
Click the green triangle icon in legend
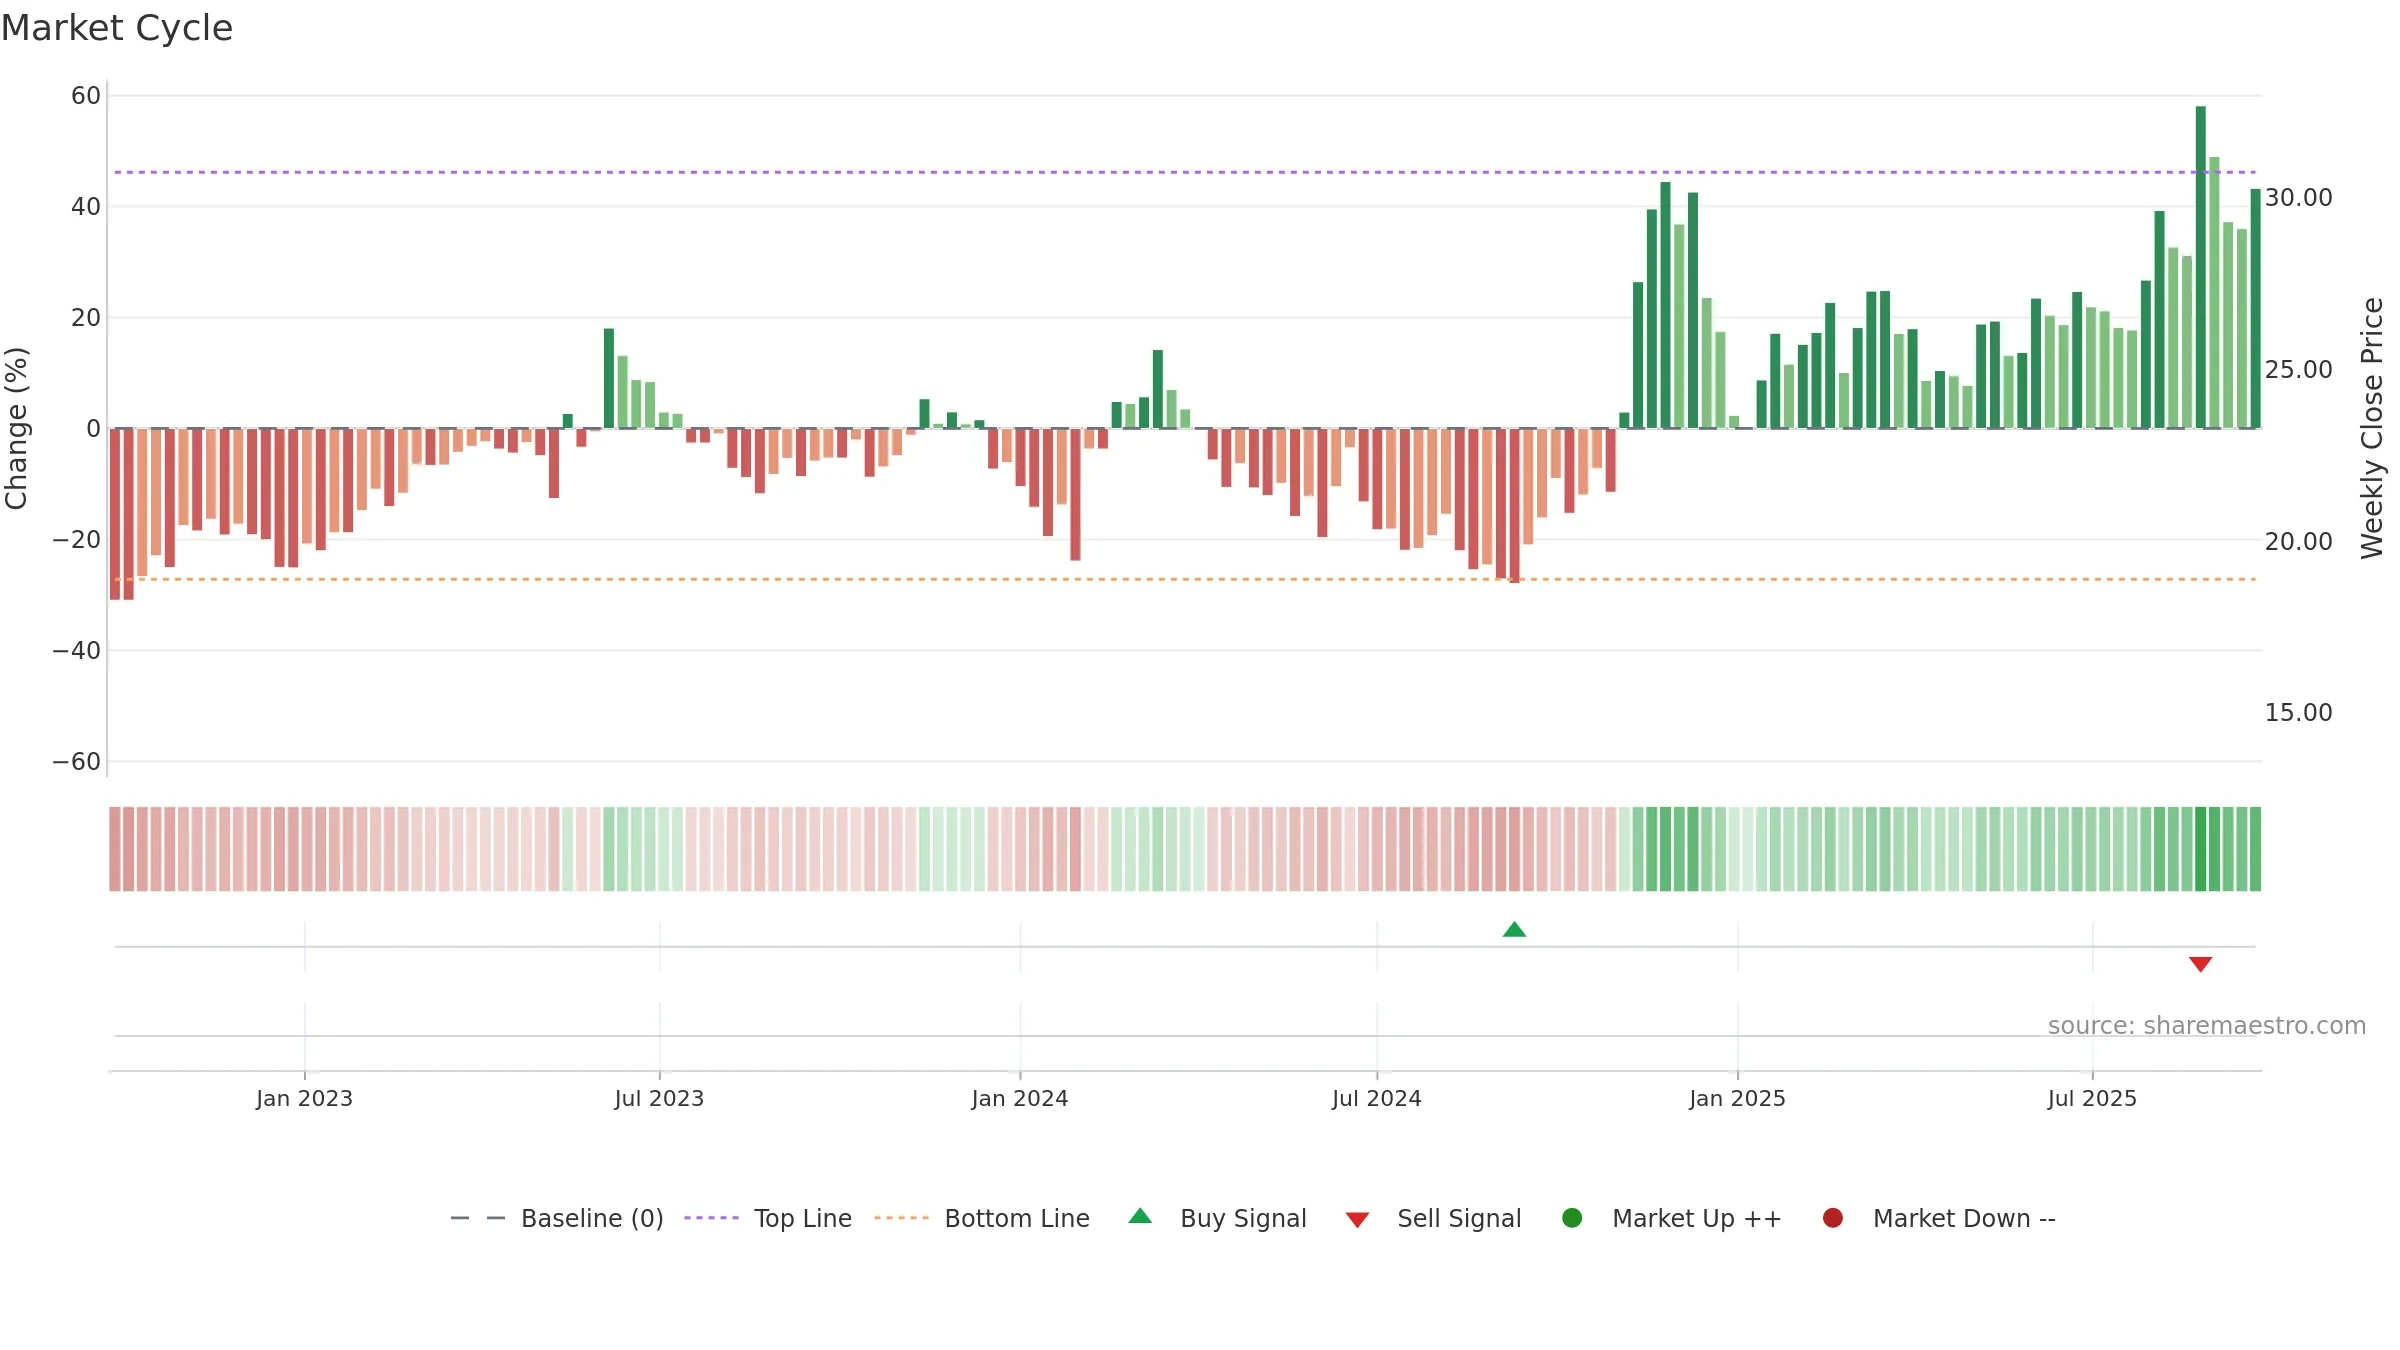click(x=1140, y=1216)
